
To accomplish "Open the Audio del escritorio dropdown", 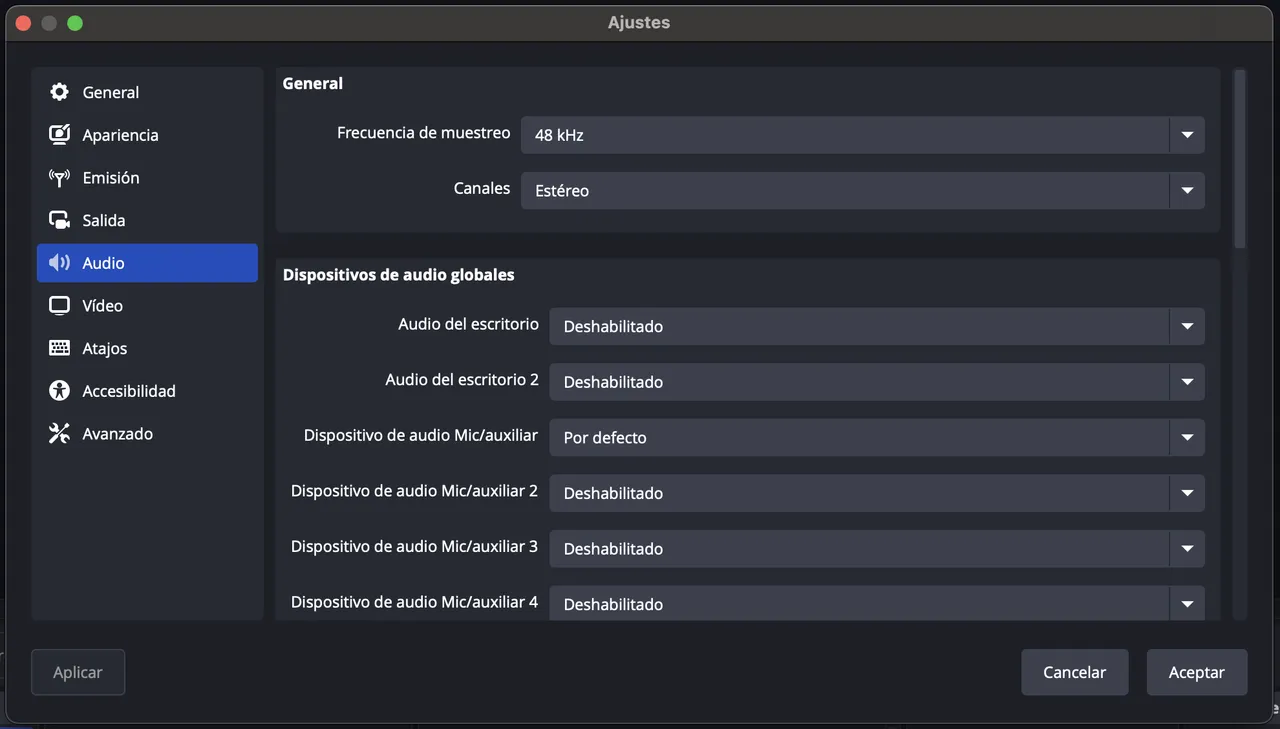I will [877, 326].
